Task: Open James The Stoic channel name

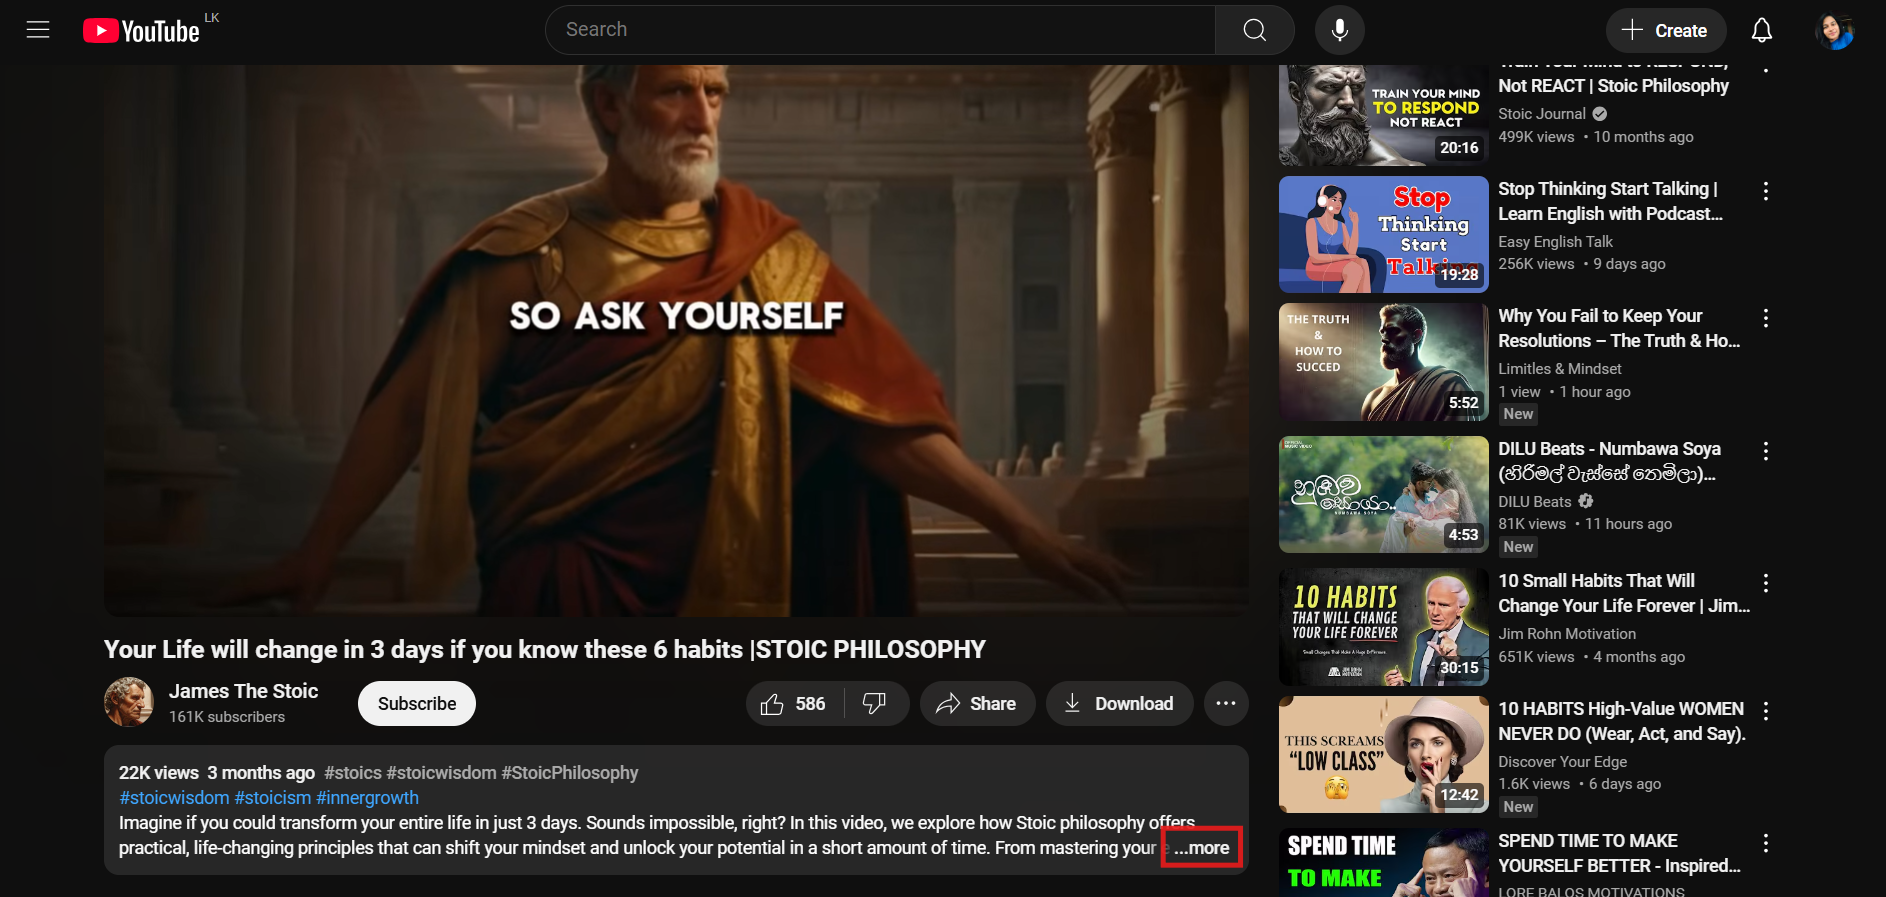Action: [243, 691]
